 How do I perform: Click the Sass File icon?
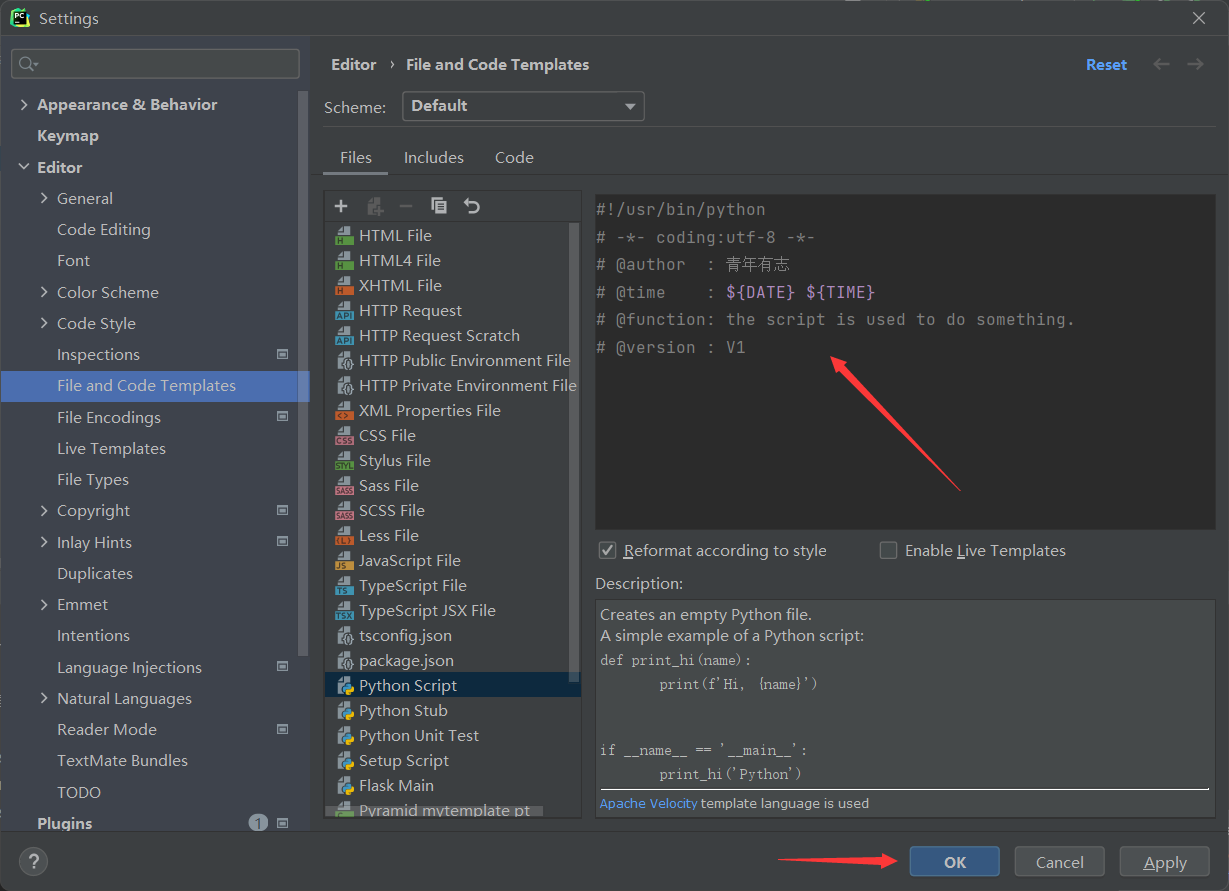coord(344,486)
